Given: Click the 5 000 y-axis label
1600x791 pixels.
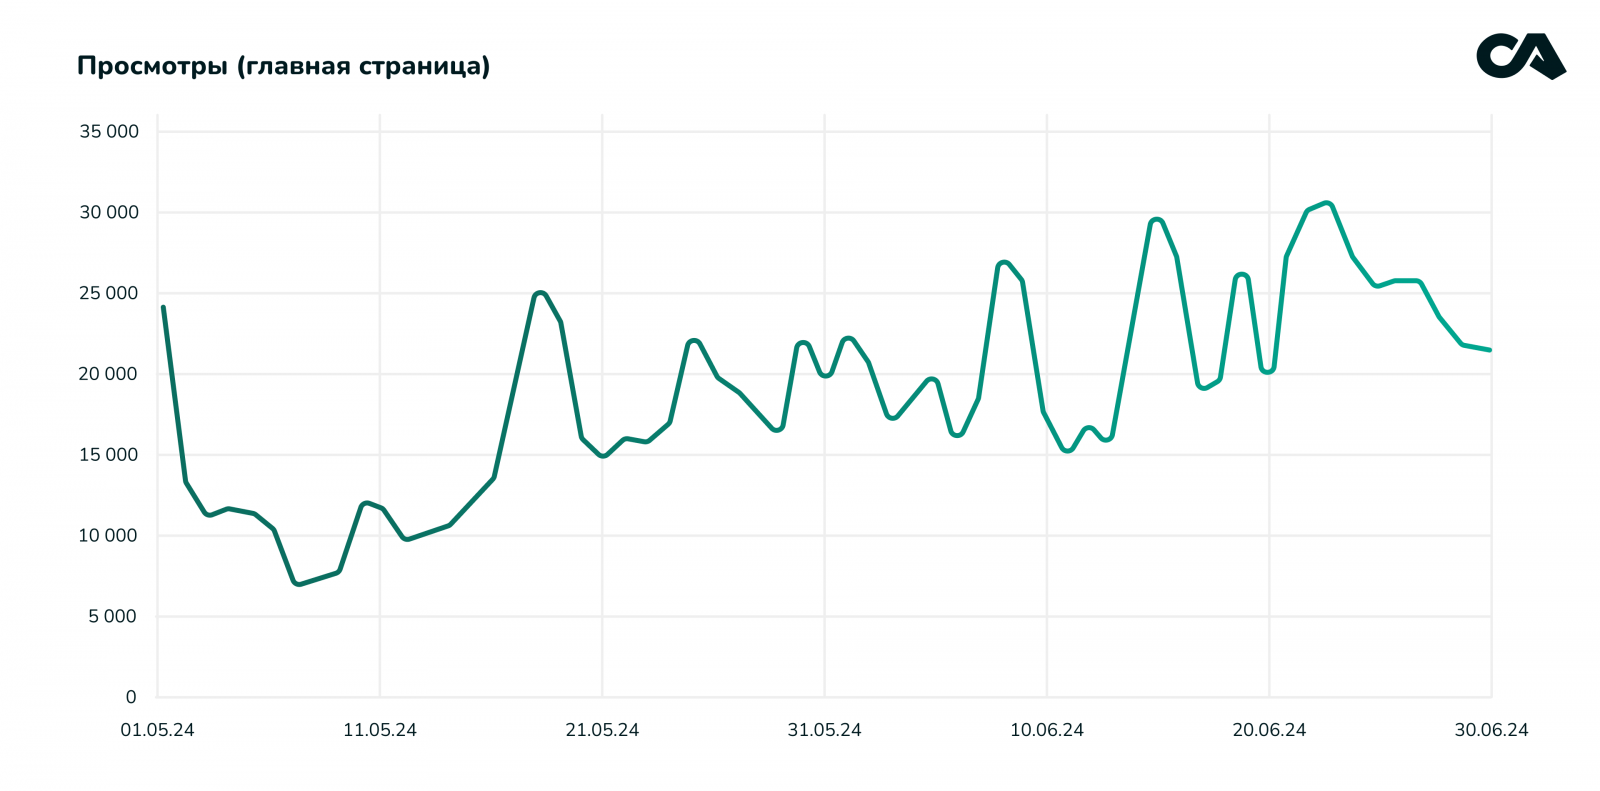Looking at the screenshot, I should coord(112,617).
